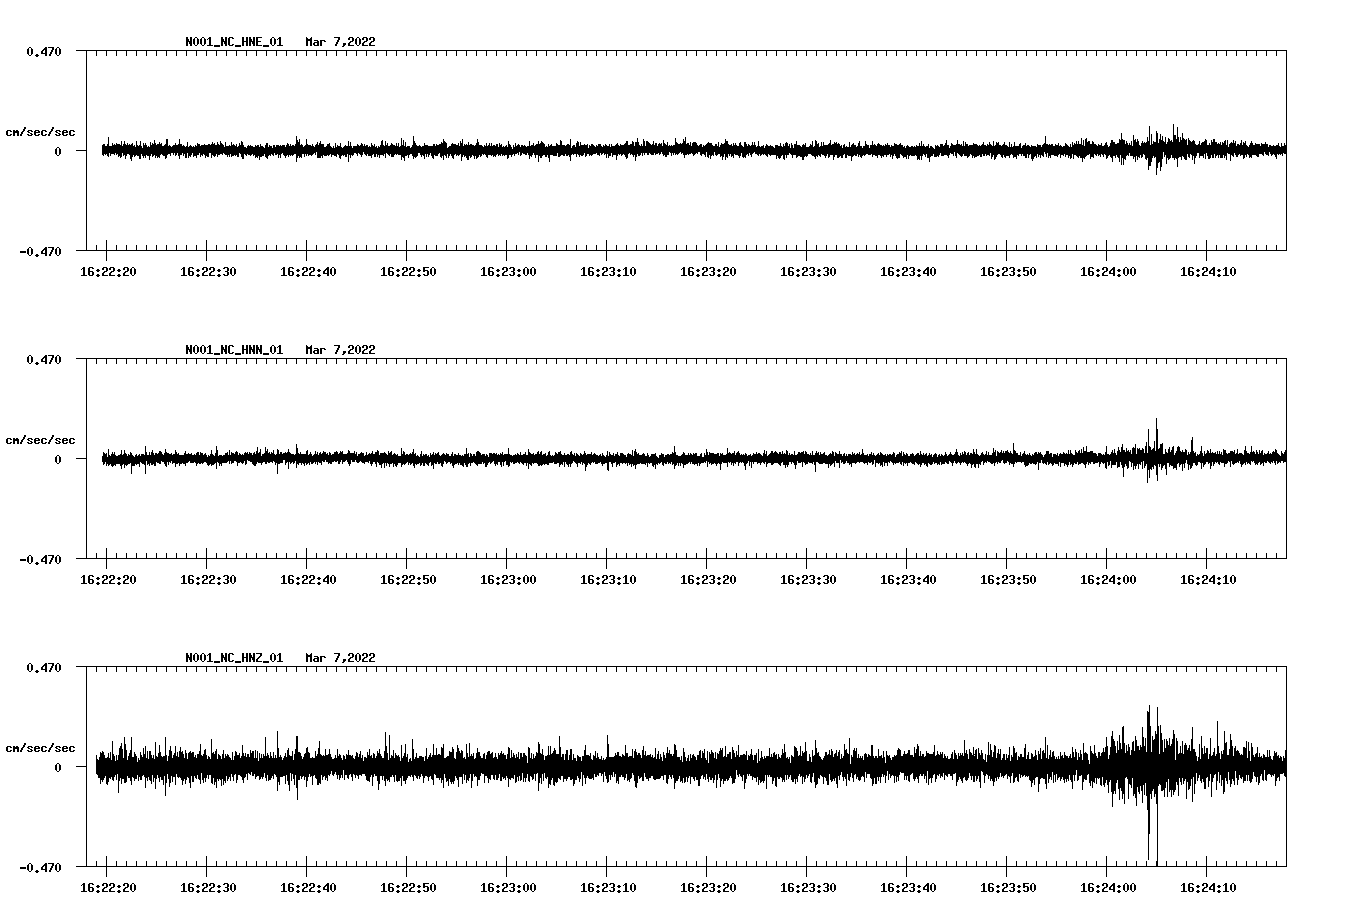Click 16:23:20 time label under HNN plot
Screen dimensions: 1358x924
click(708, 579)
